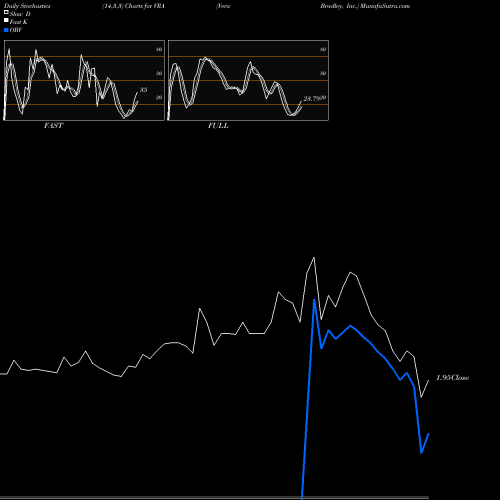
Task: Click the 50 level label in FULL chart
Action: 323,73
